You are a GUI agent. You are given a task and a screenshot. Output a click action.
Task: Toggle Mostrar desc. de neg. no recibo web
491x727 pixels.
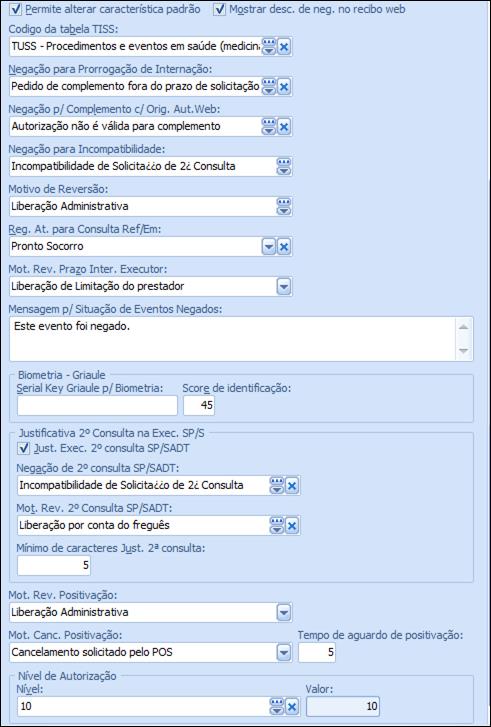tap(219, 9)
